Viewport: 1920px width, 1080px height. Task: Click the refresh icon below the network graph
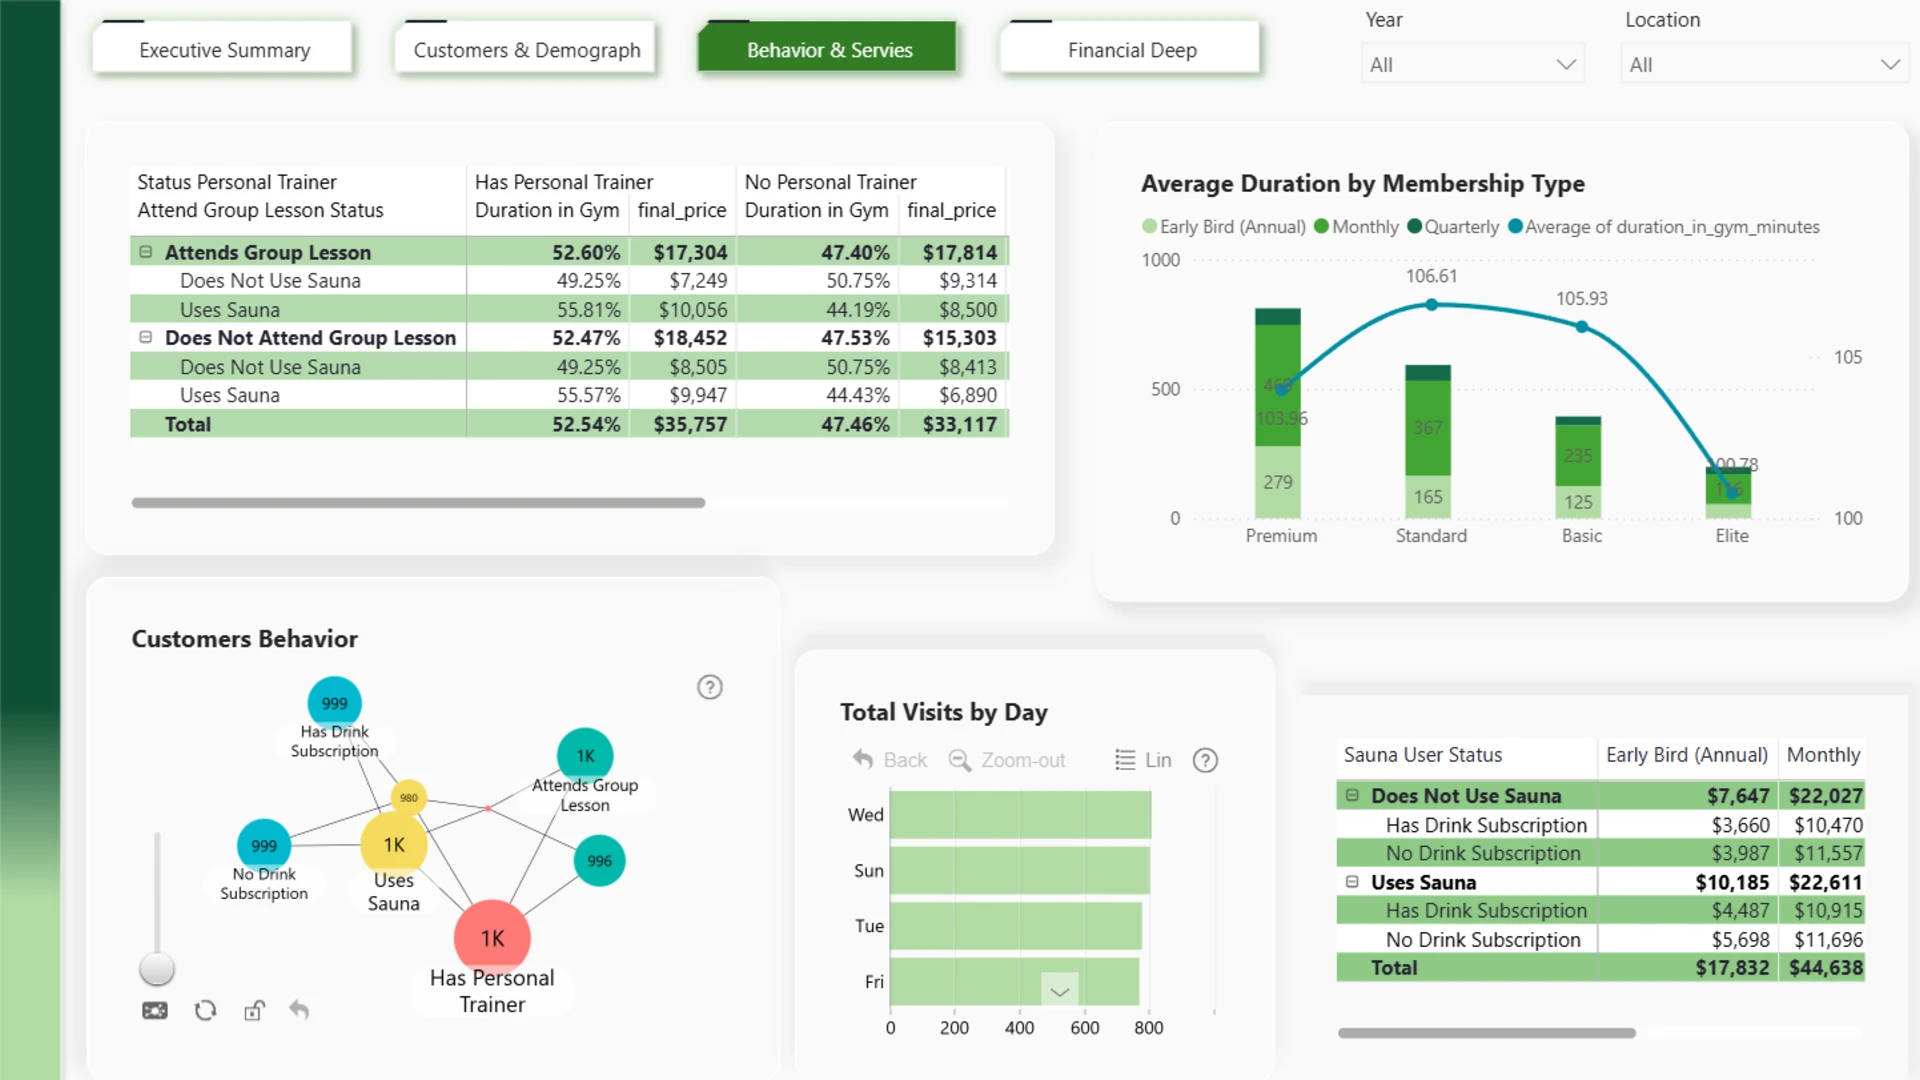205,1010
